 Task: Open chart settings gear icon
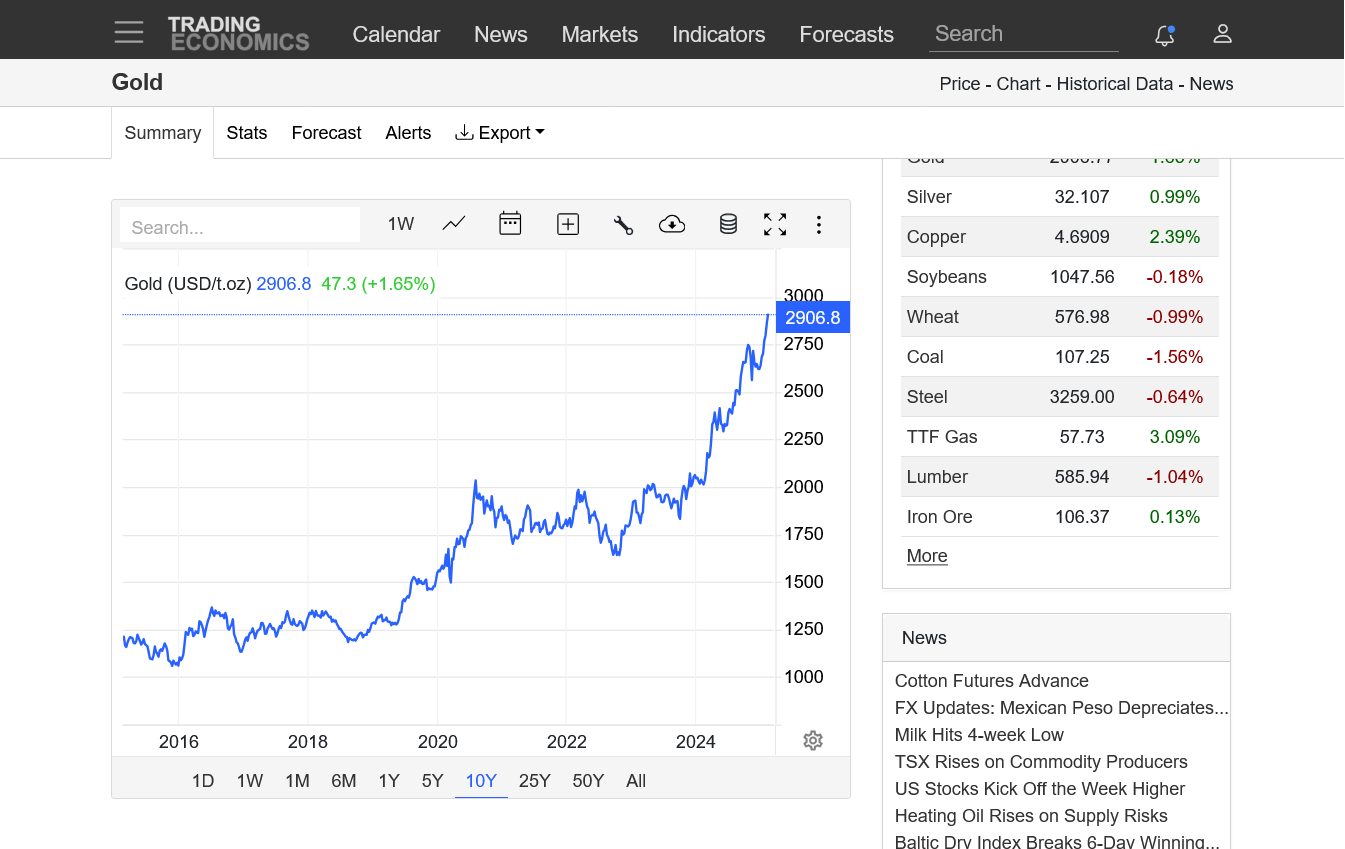813,741
